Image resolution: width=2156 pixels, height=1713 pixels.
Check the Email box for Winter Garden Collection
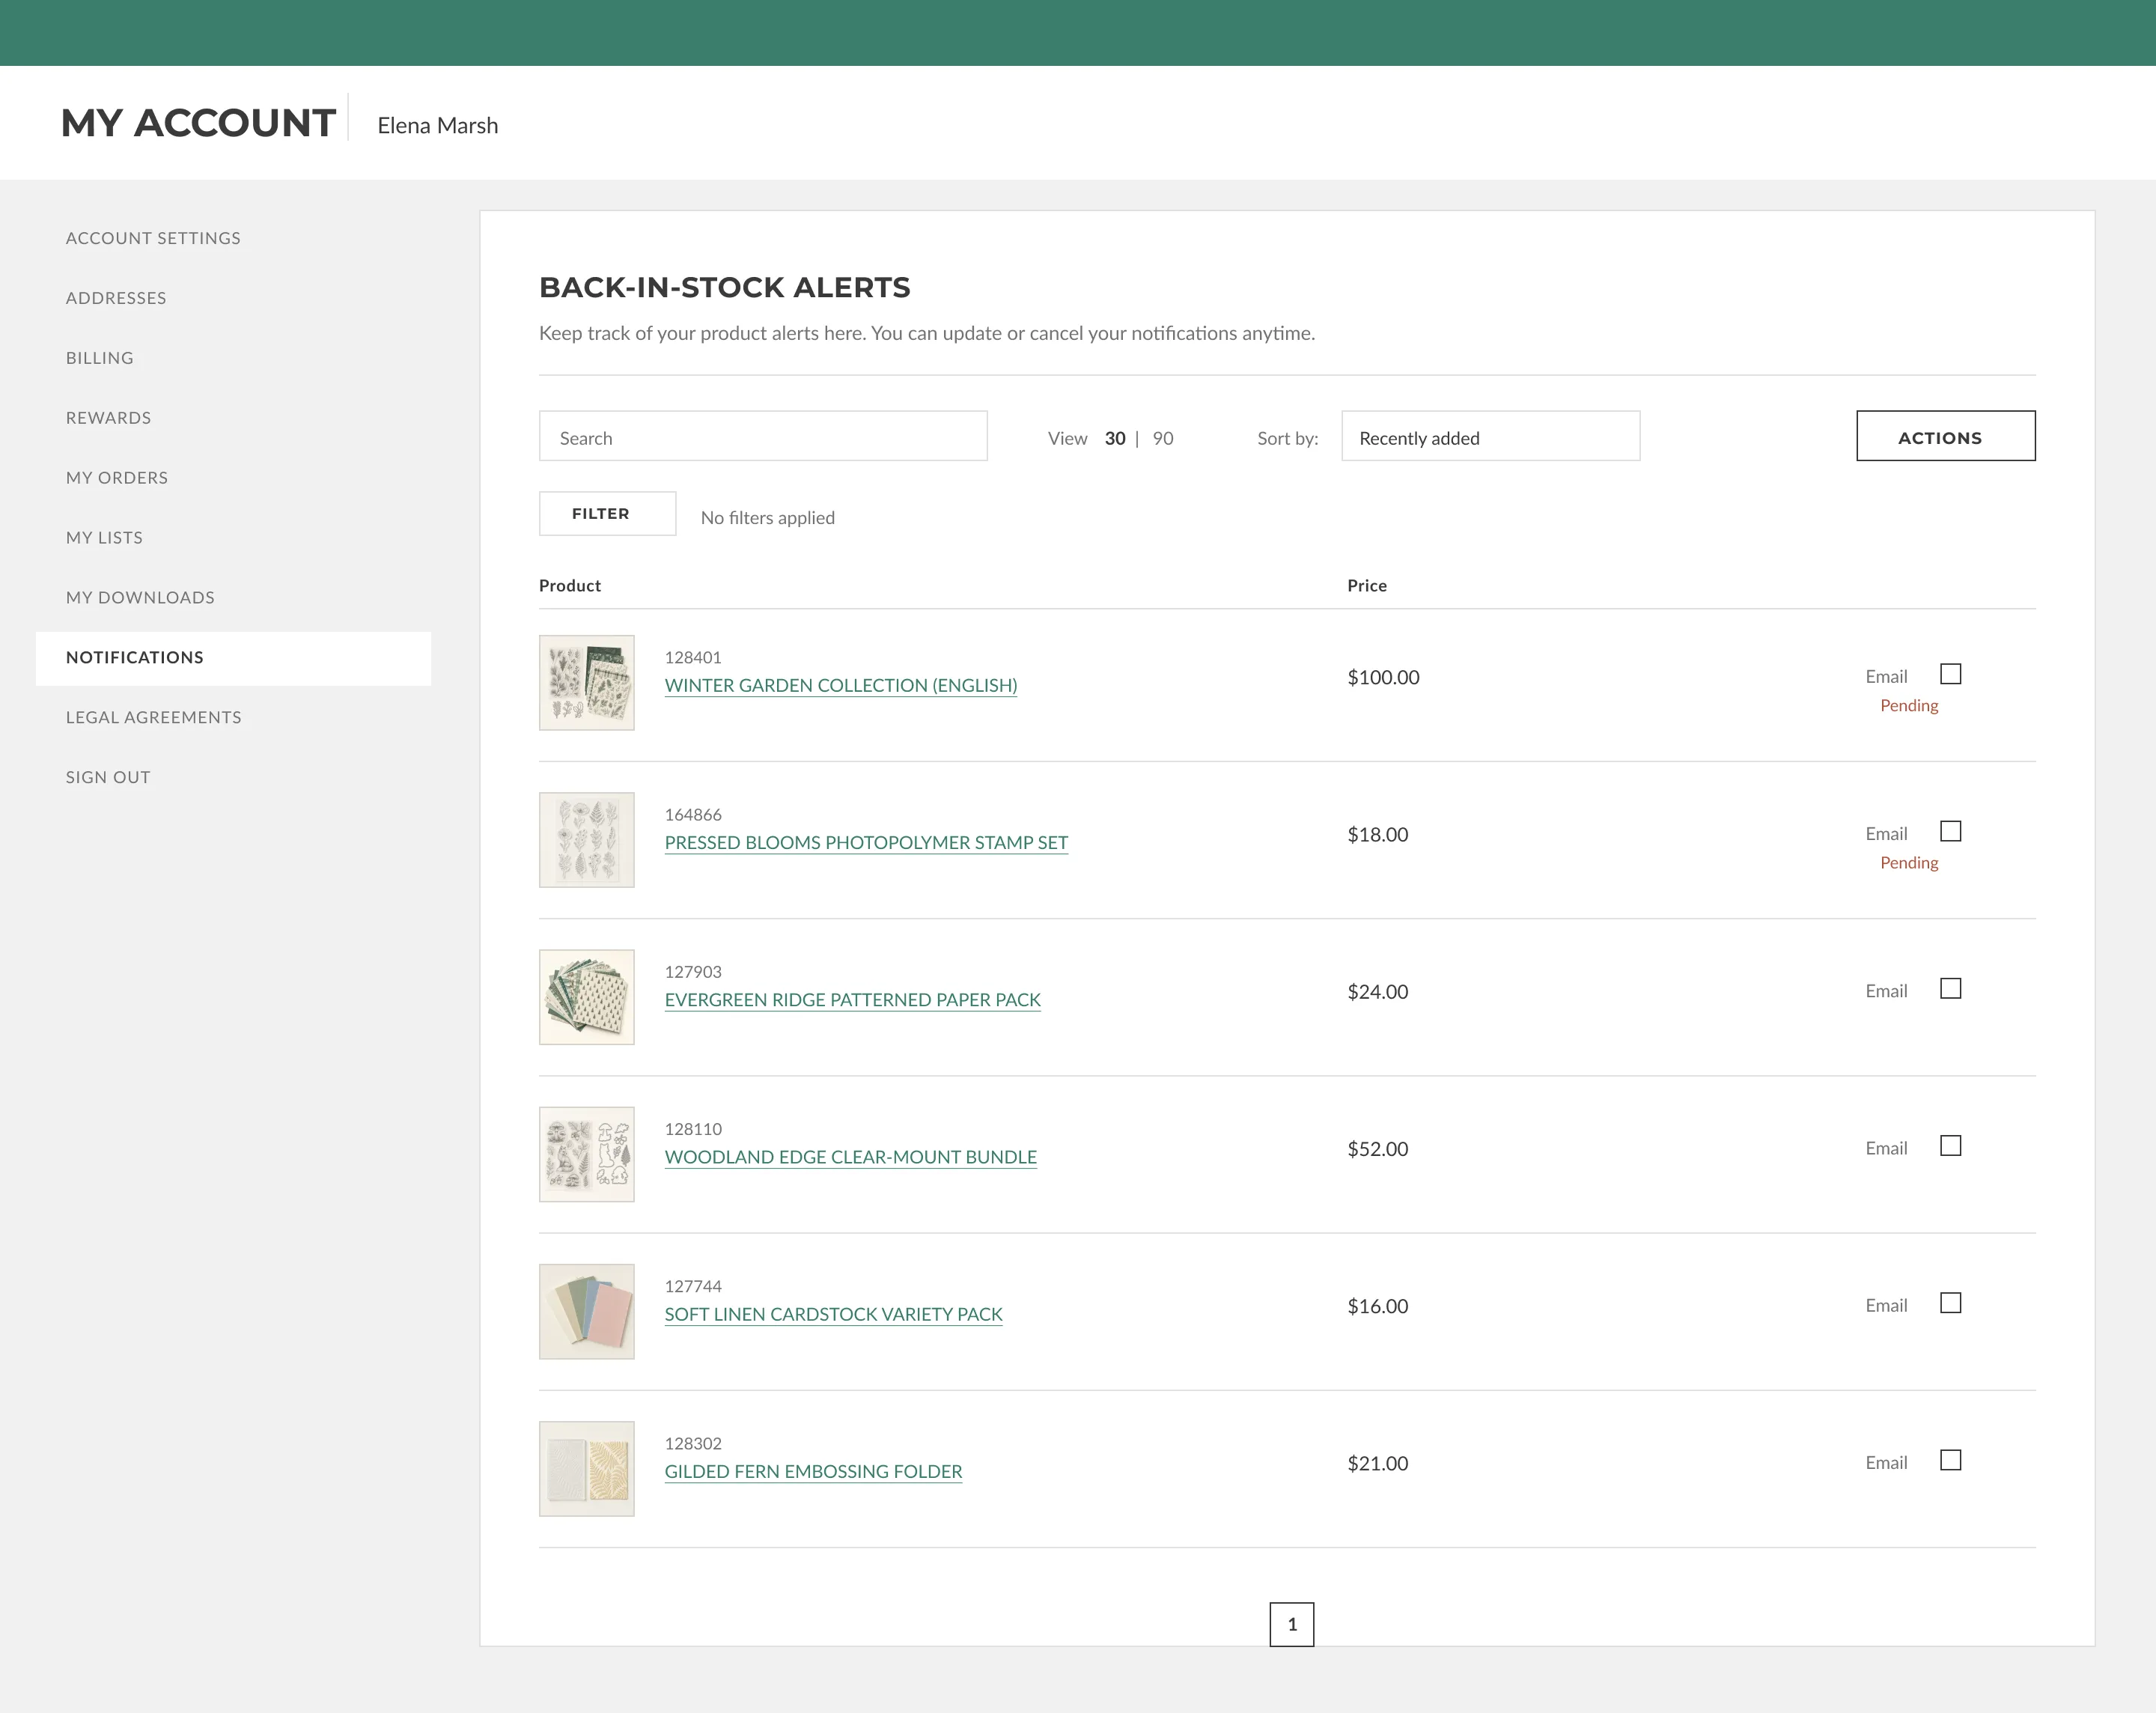[x=1950, y=674]
